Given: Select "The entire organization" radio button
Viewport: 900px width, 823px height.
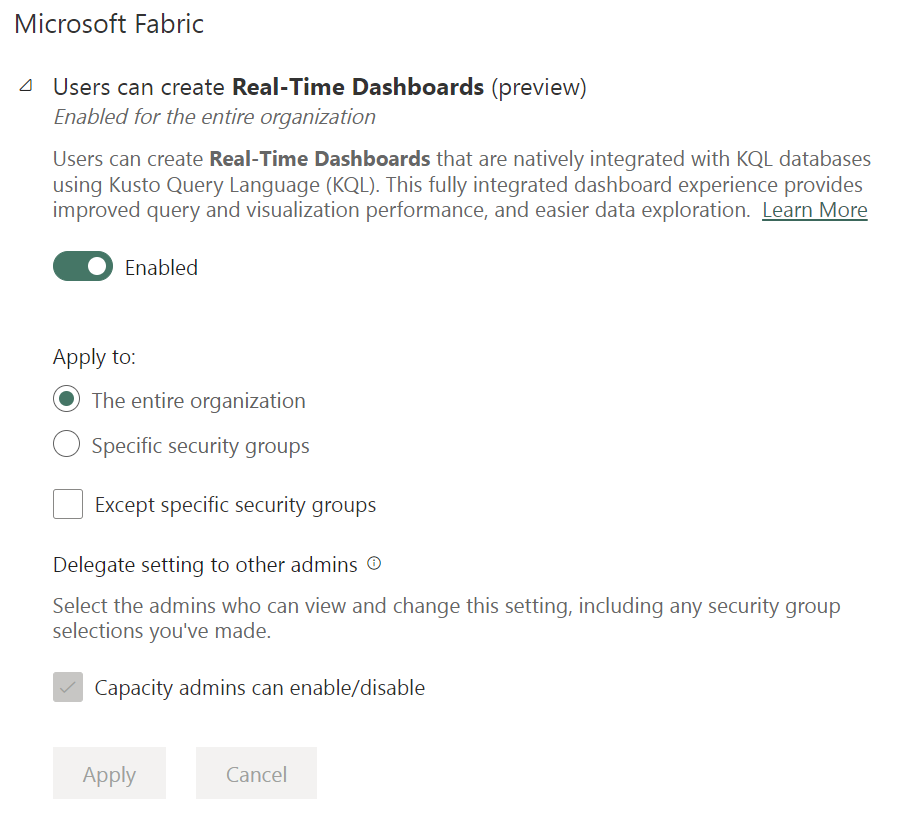Looking at the screenshot, I should [65, 398].
